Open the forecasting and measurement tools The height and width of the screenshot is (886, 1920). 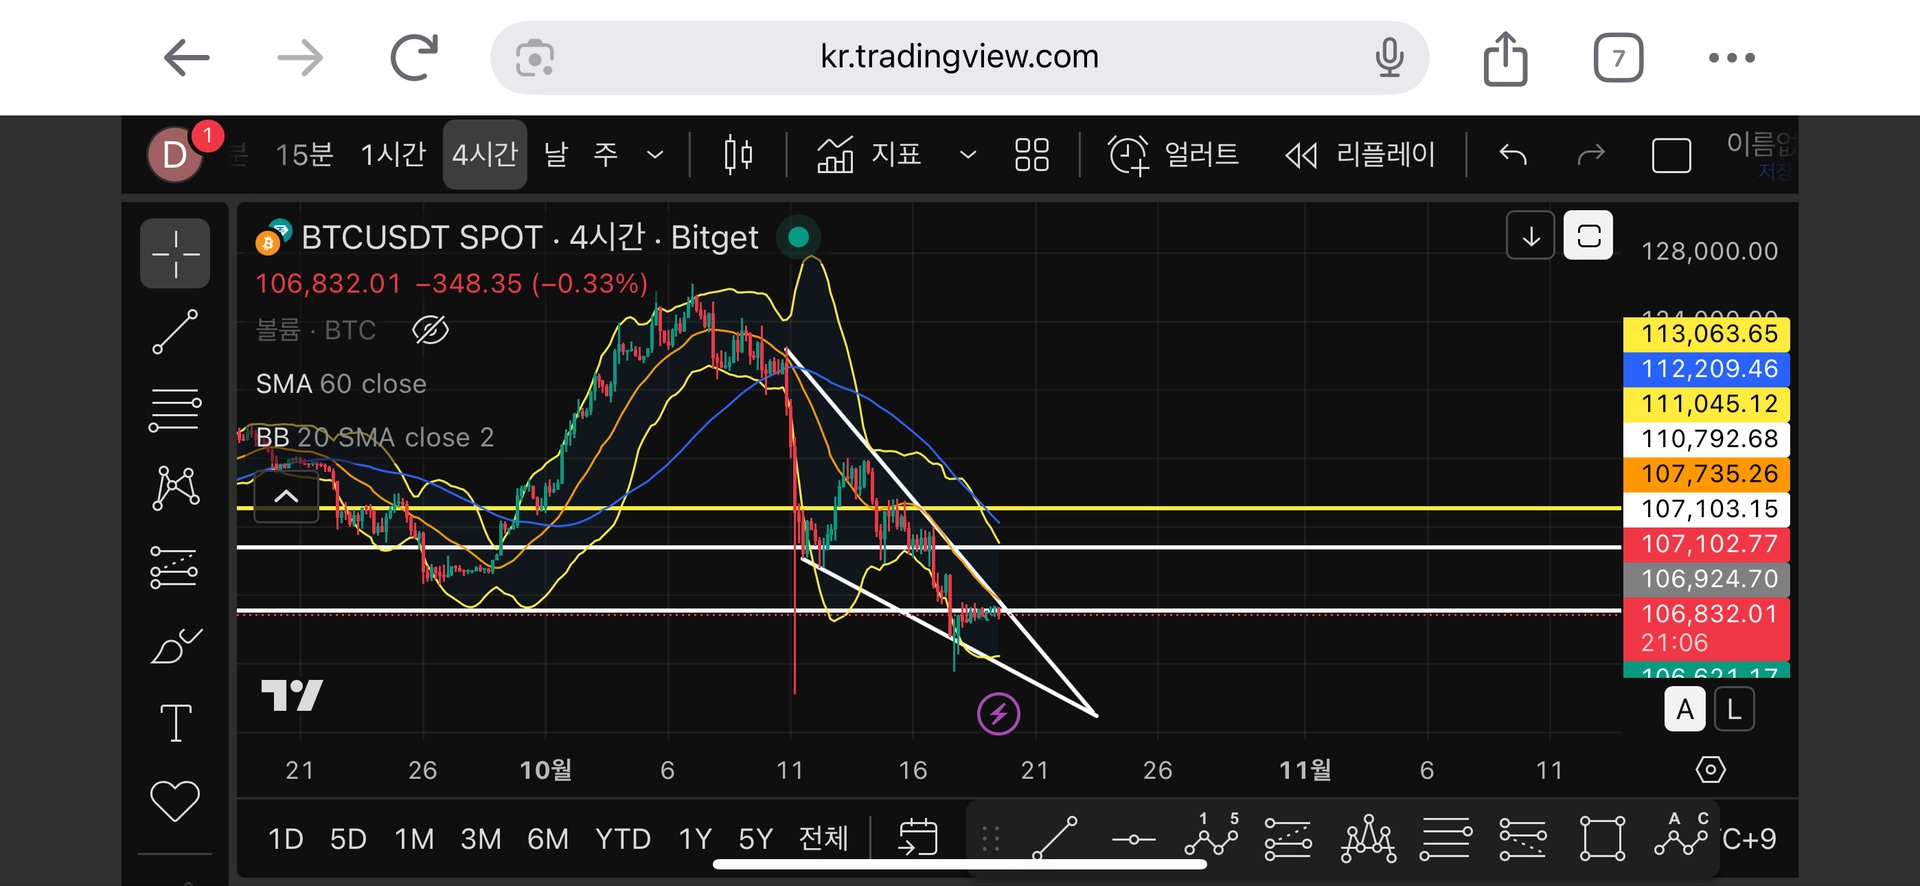(x=175, y=567)
